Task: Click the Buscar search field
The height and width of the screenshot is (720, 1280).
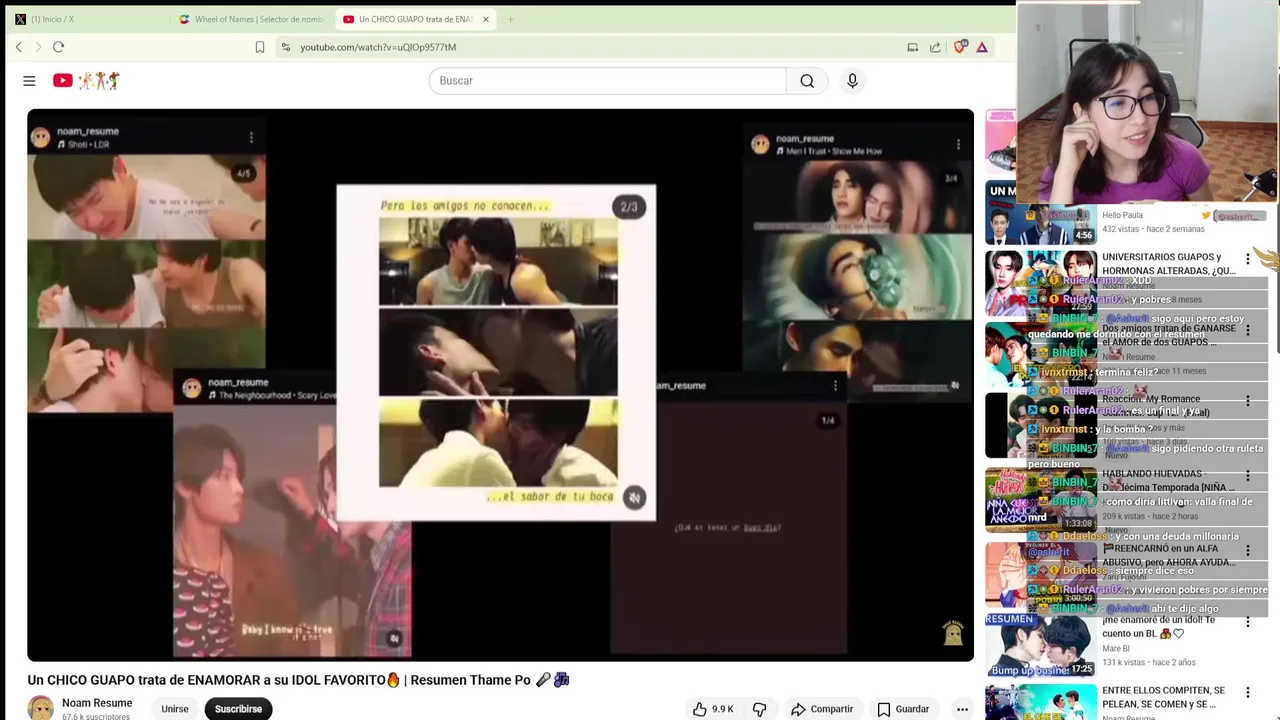Action: coord(608,81)
